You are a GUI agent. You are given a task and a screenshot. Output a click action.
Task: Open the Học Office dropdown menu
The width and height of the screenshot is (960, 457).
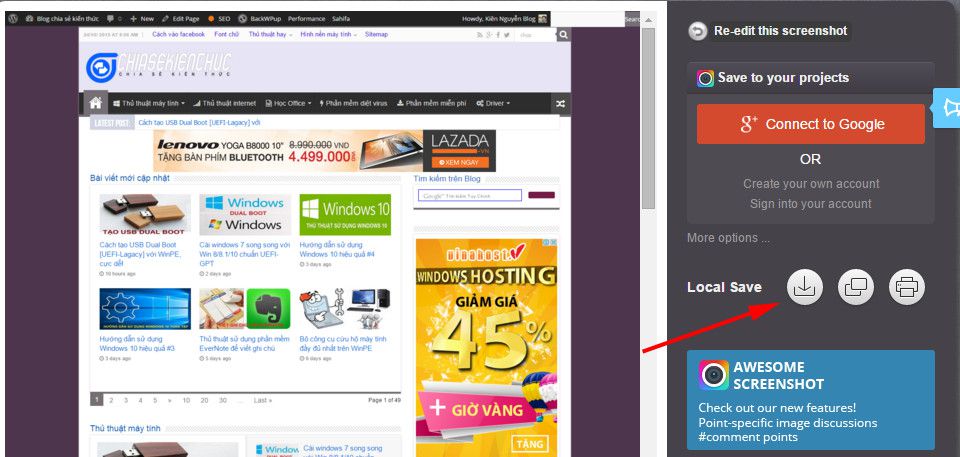(288, 104)
